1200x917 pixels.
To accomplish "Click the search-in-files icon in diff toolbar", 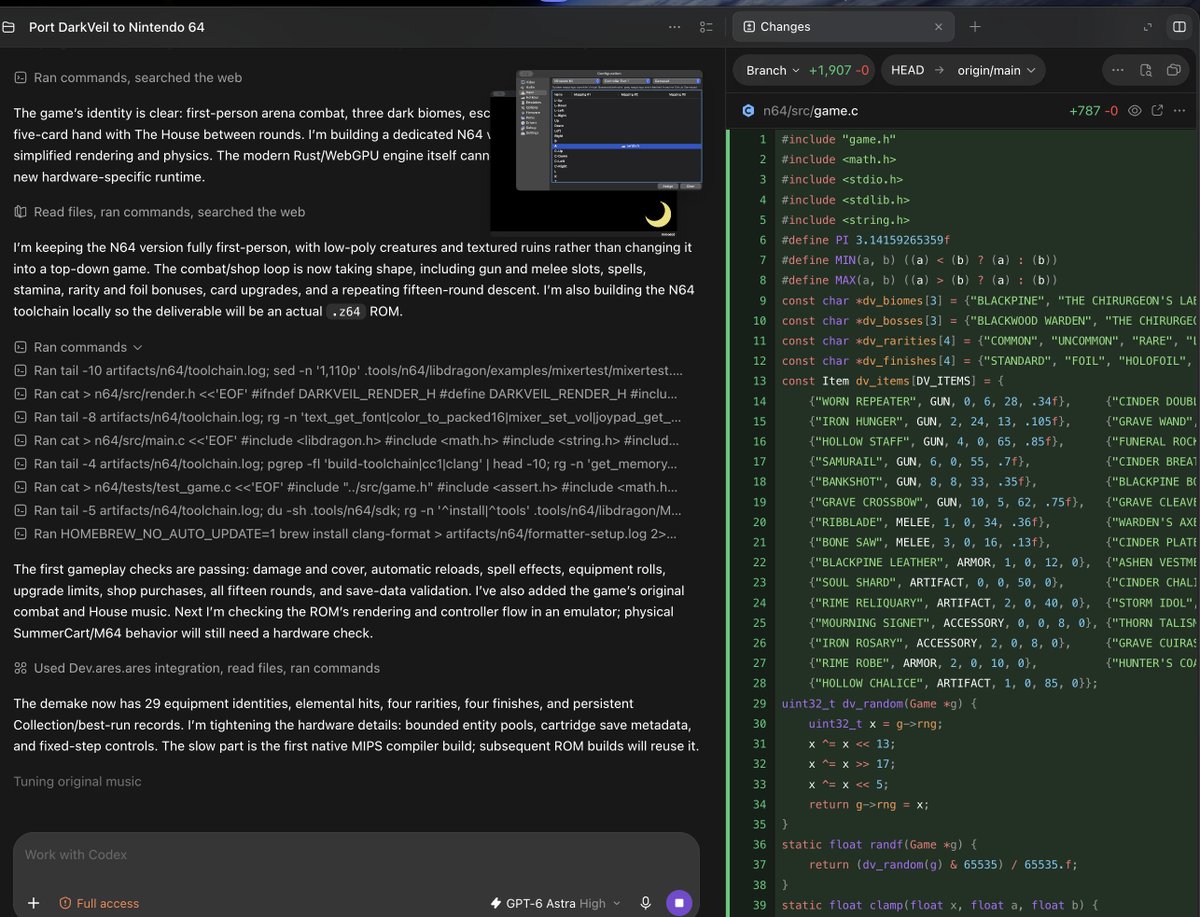I will 1146,70.
